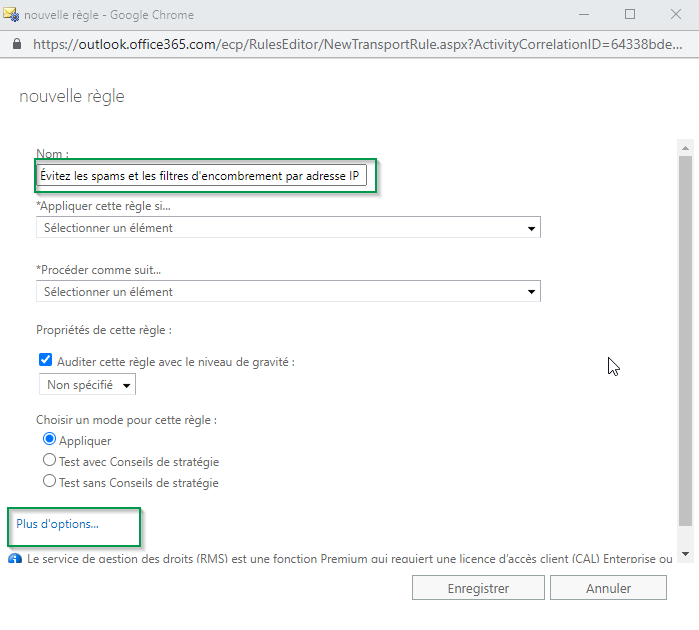Click the blue info icon near the RMS text
Screen dimensions: 699x630
click(15, 559)
